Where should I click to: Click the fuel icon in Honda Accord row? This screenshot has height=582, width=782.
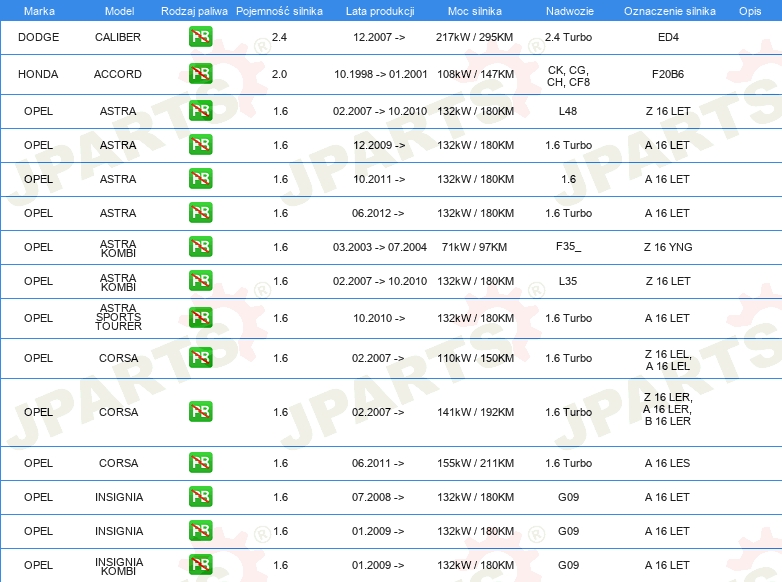(x=200, y=74)
